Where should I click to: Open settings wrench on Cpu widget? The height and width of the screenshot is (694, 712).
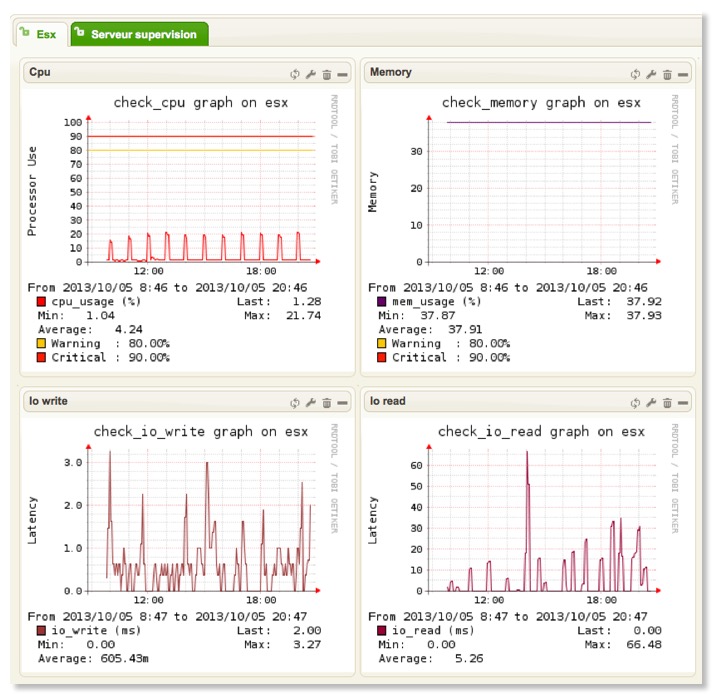coord(311,74)
